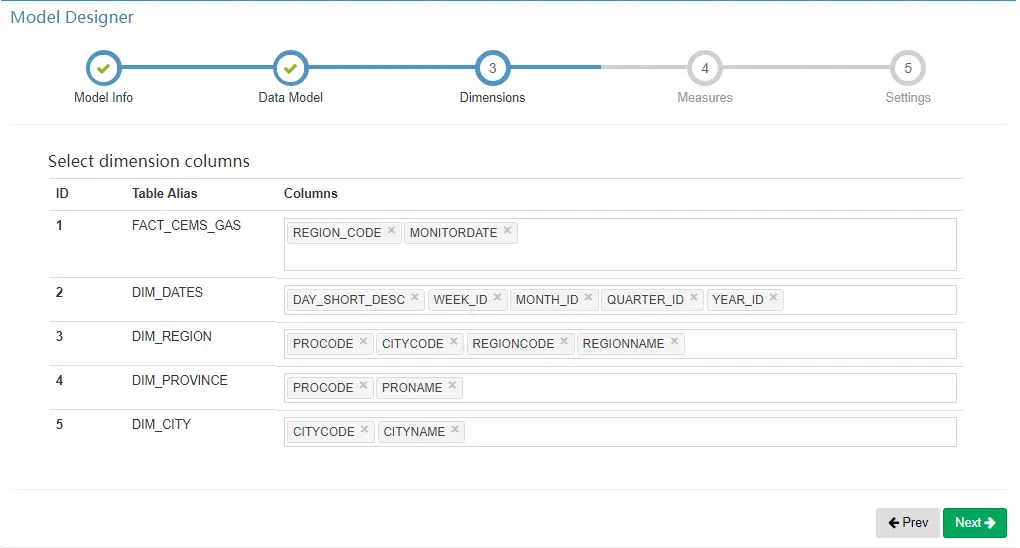Image resolution: width=1020 pixels, height=548 pixels.
Task: Jump to step 5 Settings circle
Action: click(x=908, y=68)
